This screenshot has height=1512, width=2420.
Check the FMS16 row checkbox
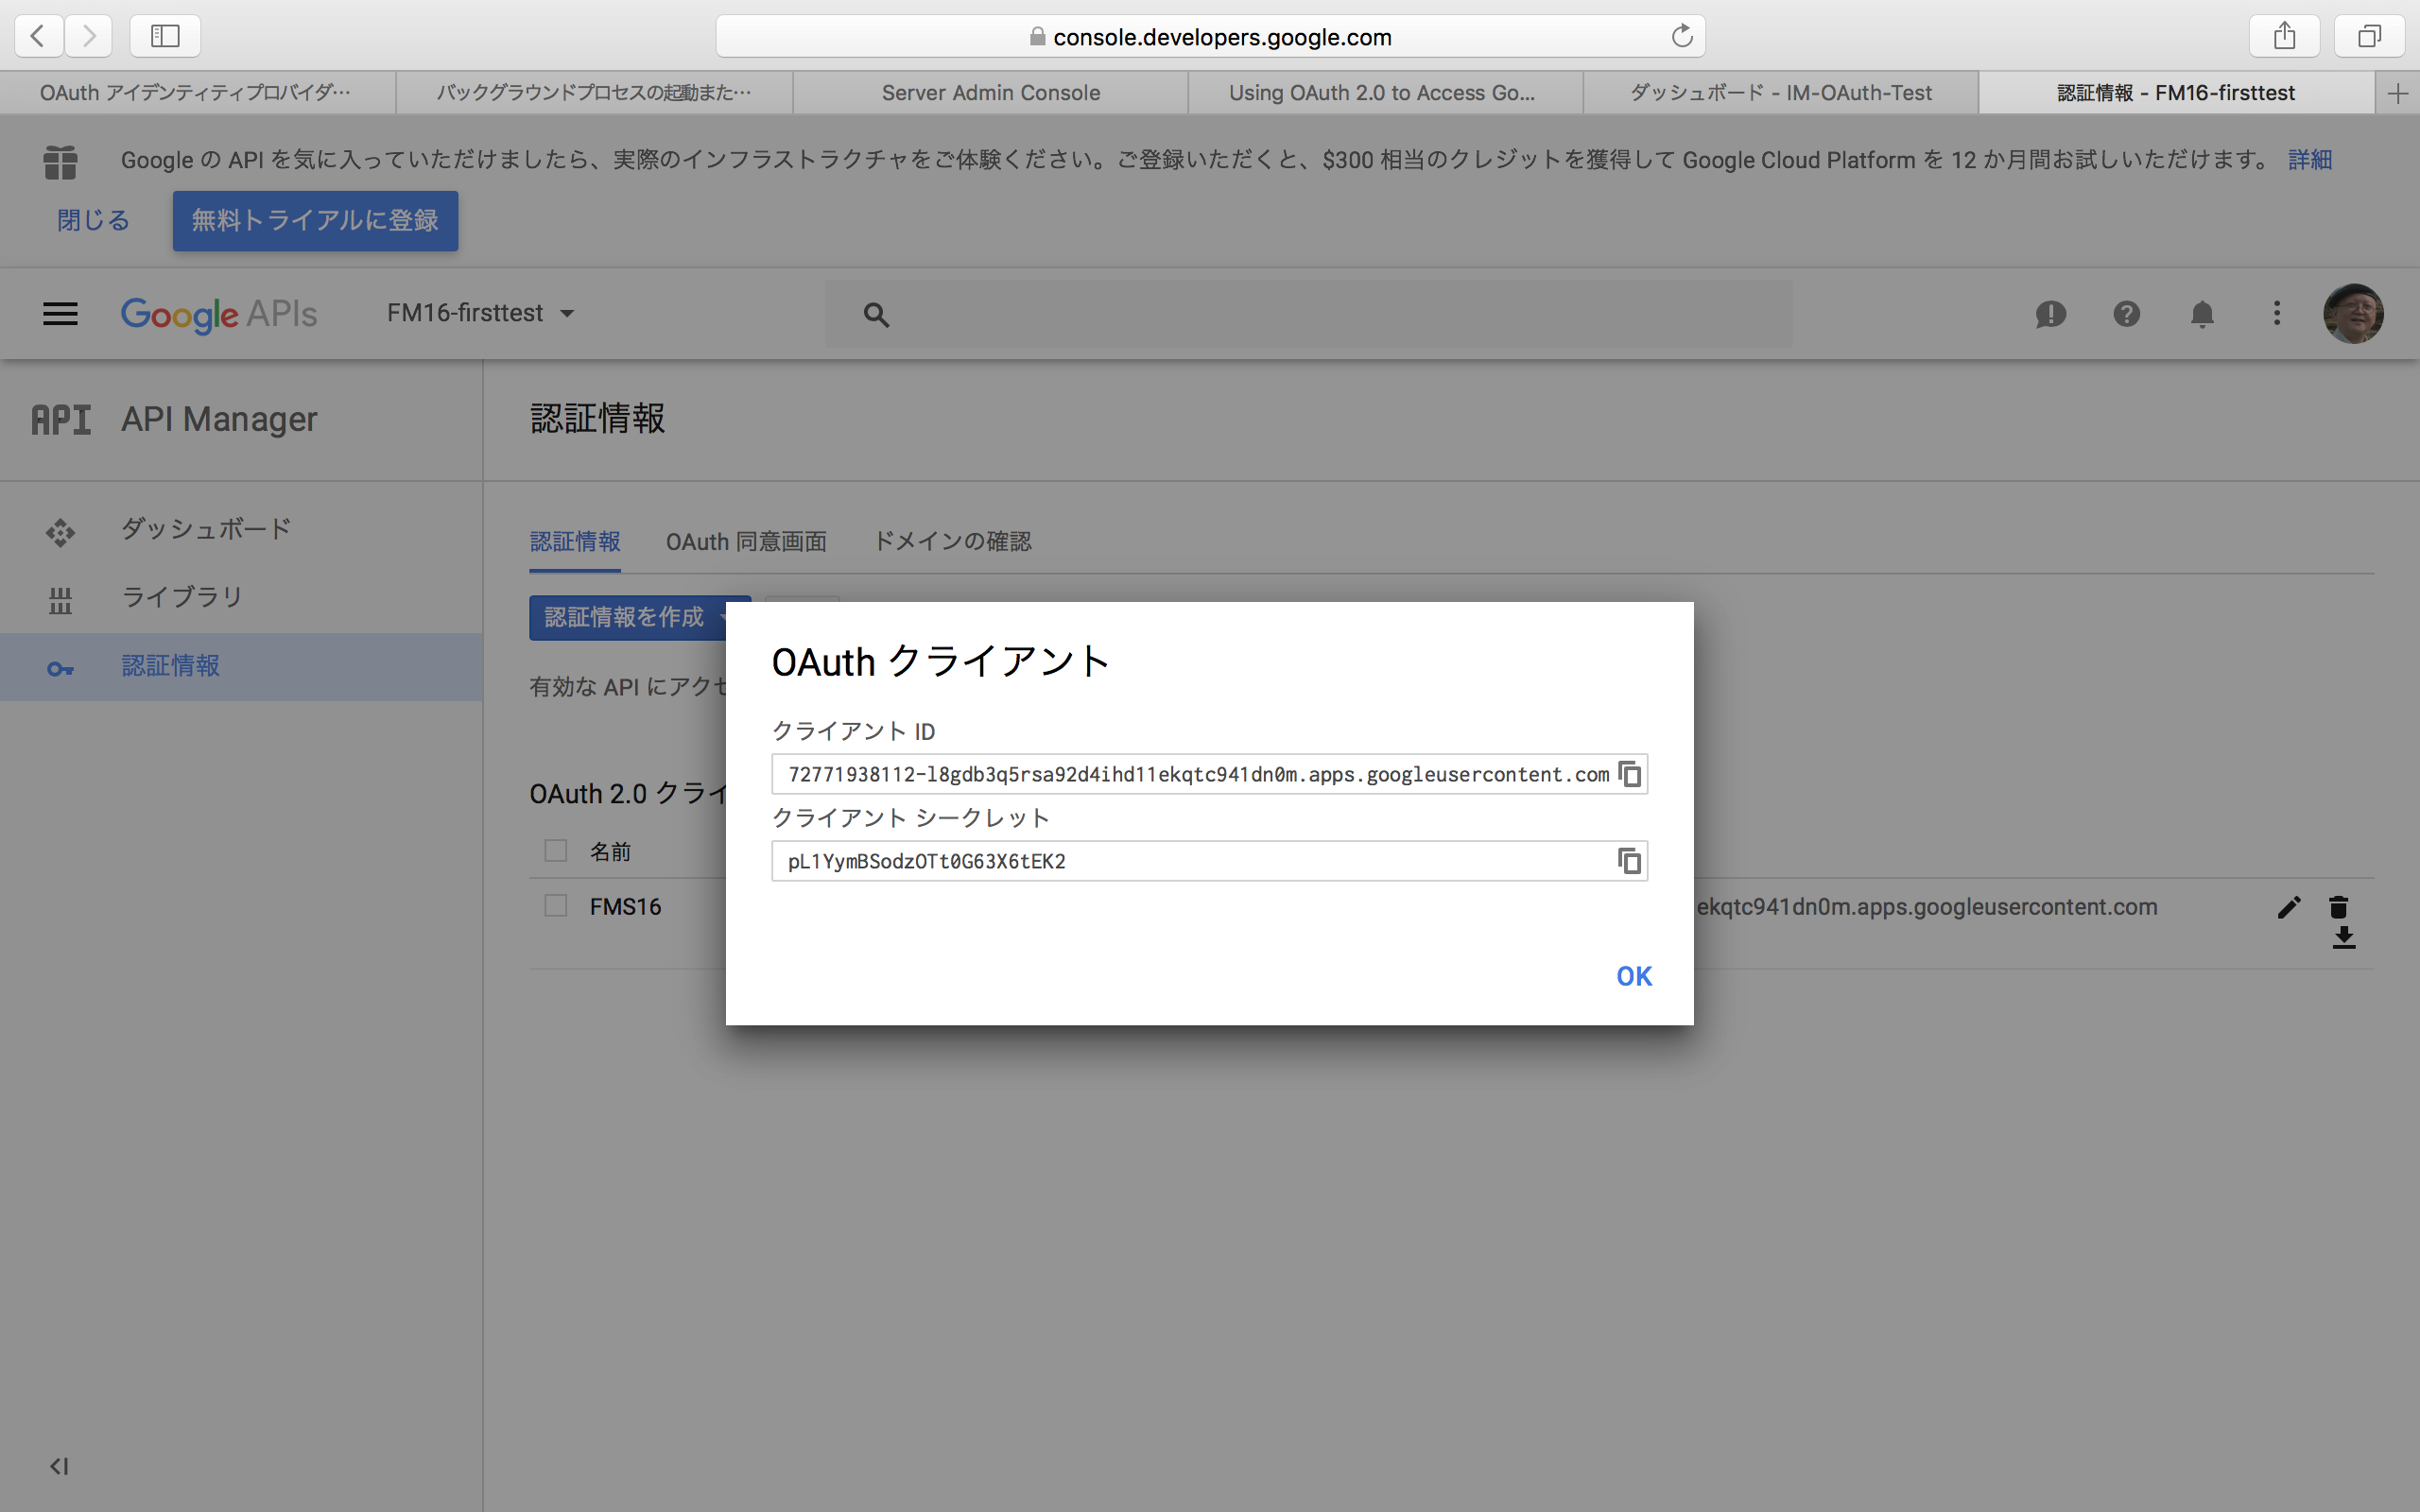click(555, 906)
